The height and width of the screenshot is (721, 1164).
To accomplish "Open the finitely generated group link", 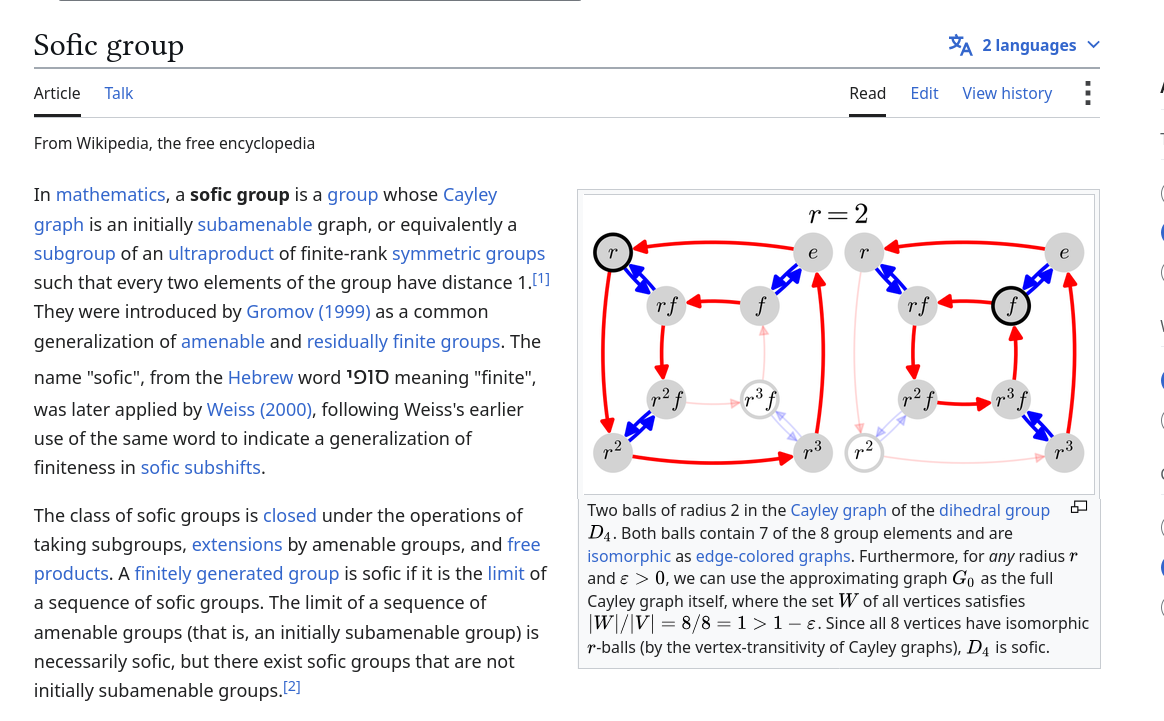I will (237, 574).
